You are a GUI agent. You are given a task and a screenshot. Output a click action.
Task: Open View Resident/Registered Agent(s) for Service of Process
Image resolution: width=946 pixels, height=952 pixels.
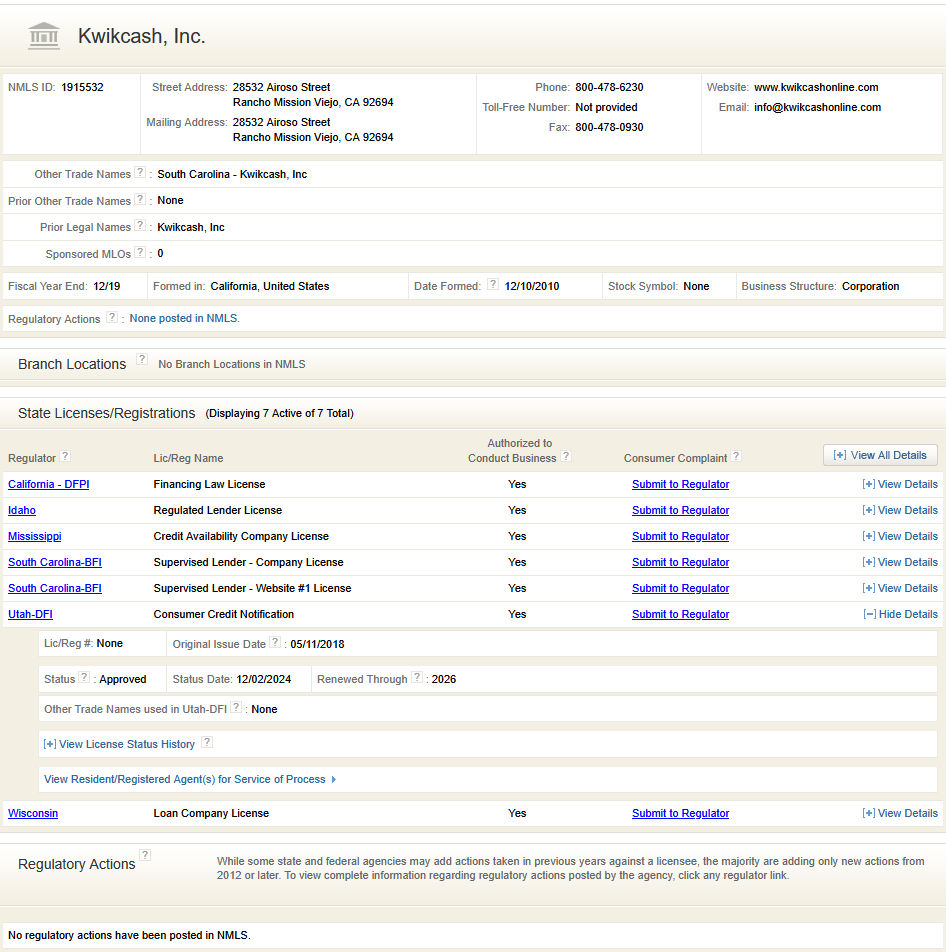tap(189, 779)
